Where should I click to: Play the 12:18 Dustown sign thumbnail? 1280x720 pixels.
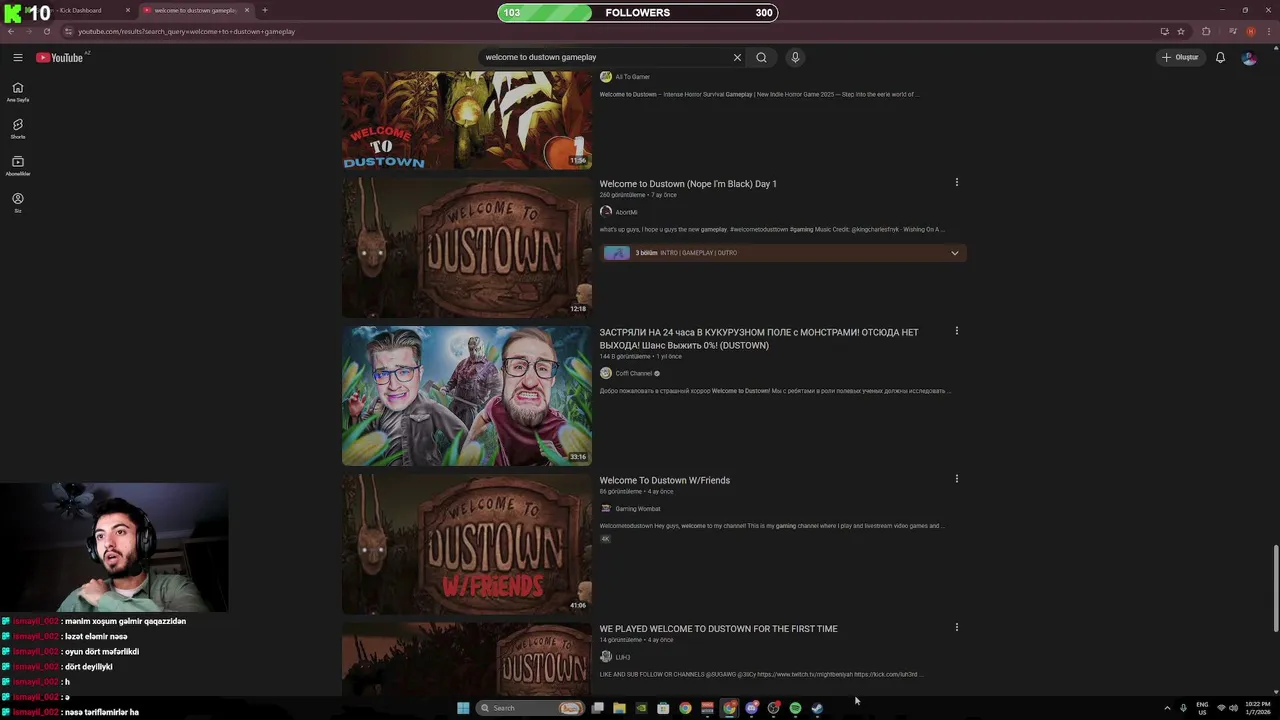point(467,247)
